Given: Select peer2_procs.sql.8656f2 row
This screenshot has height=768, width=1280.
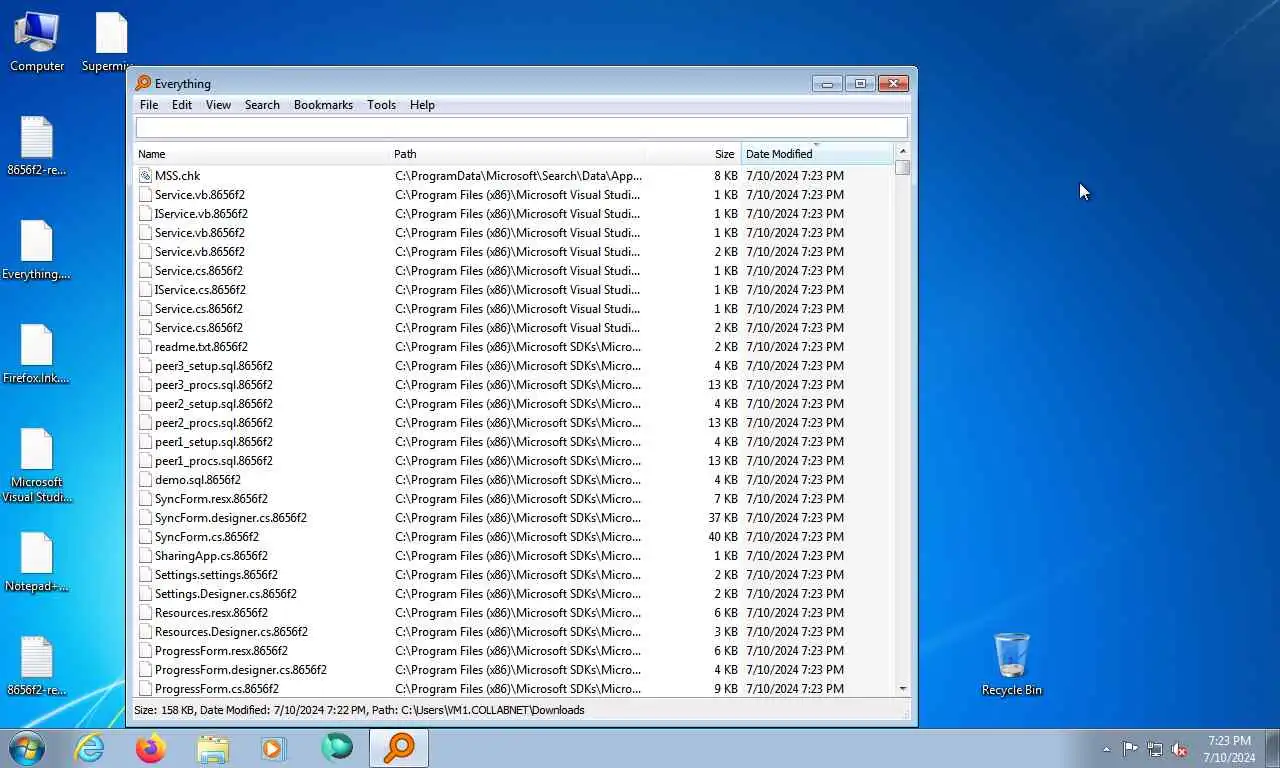Looking at the screenshot, I should (x=514, y=422).
